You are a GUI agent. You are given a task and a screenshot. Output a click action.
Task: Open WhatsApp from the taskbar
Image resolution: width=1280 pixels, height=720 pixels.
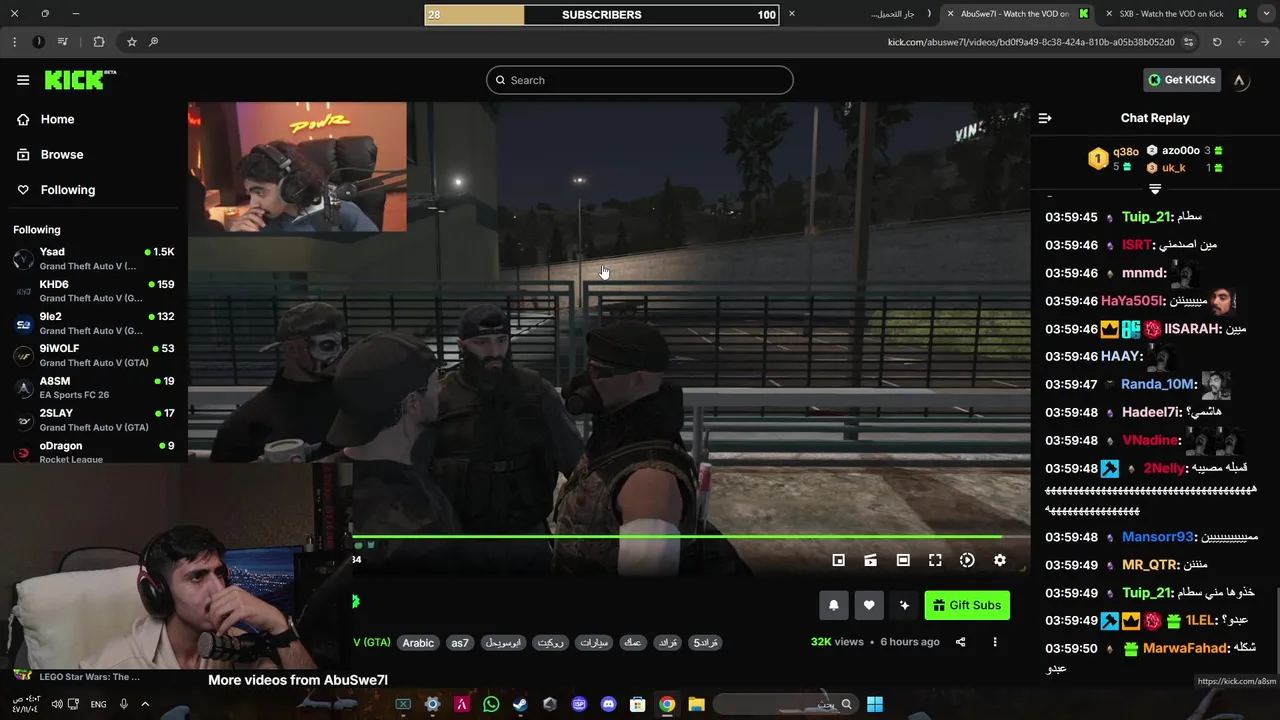491,704
